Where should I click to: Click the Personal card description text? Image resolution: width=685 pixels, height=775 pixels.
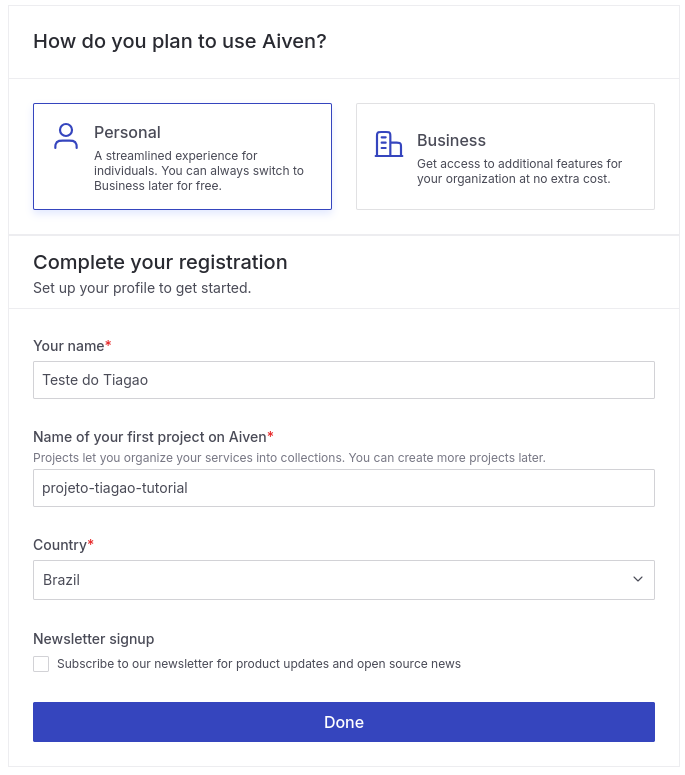[x=198, y=171]
